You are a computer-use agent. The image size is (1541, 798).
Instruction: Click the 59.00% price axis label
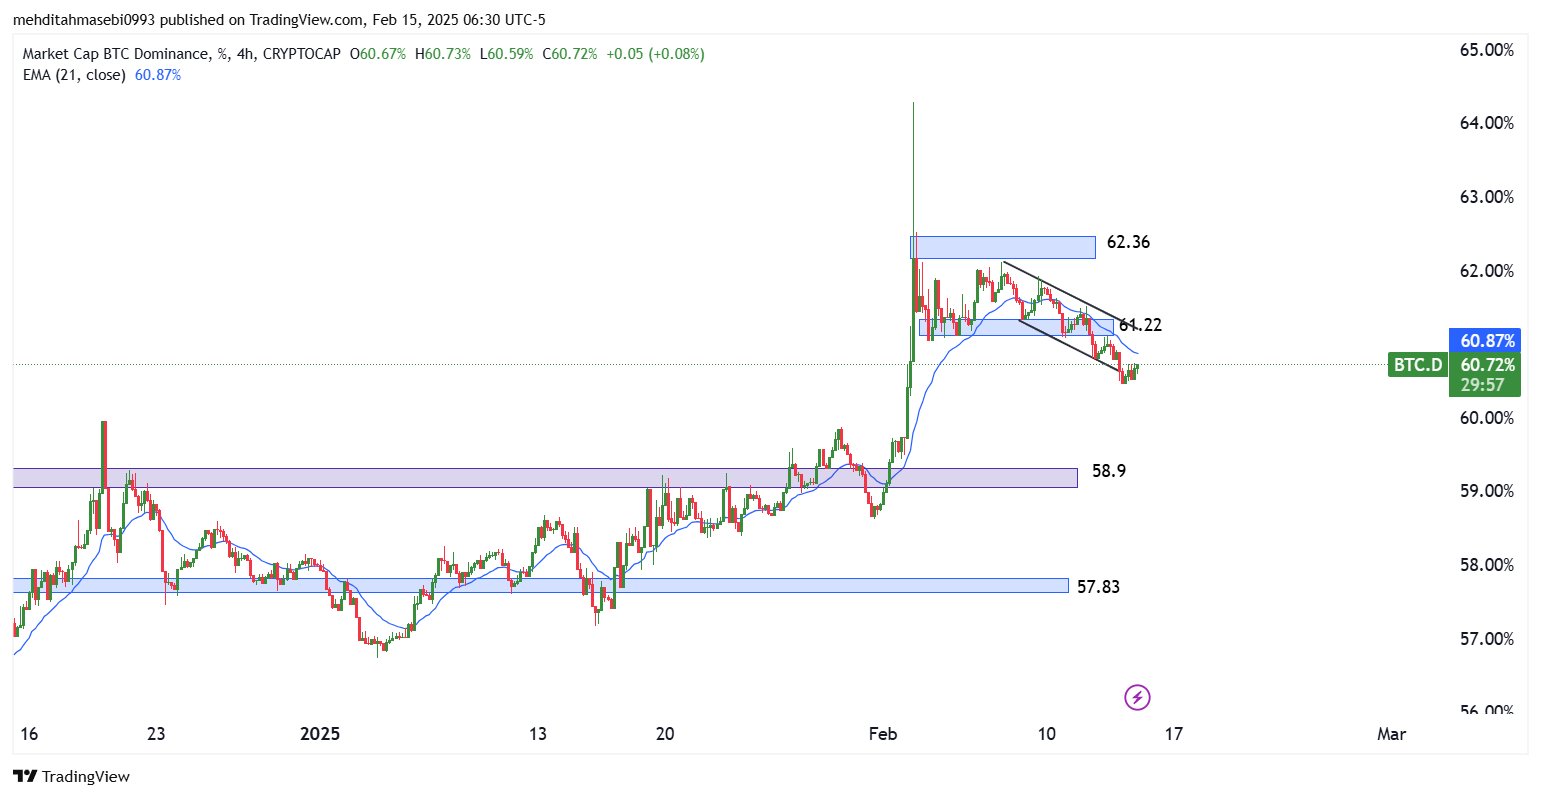click(1487, 491)
